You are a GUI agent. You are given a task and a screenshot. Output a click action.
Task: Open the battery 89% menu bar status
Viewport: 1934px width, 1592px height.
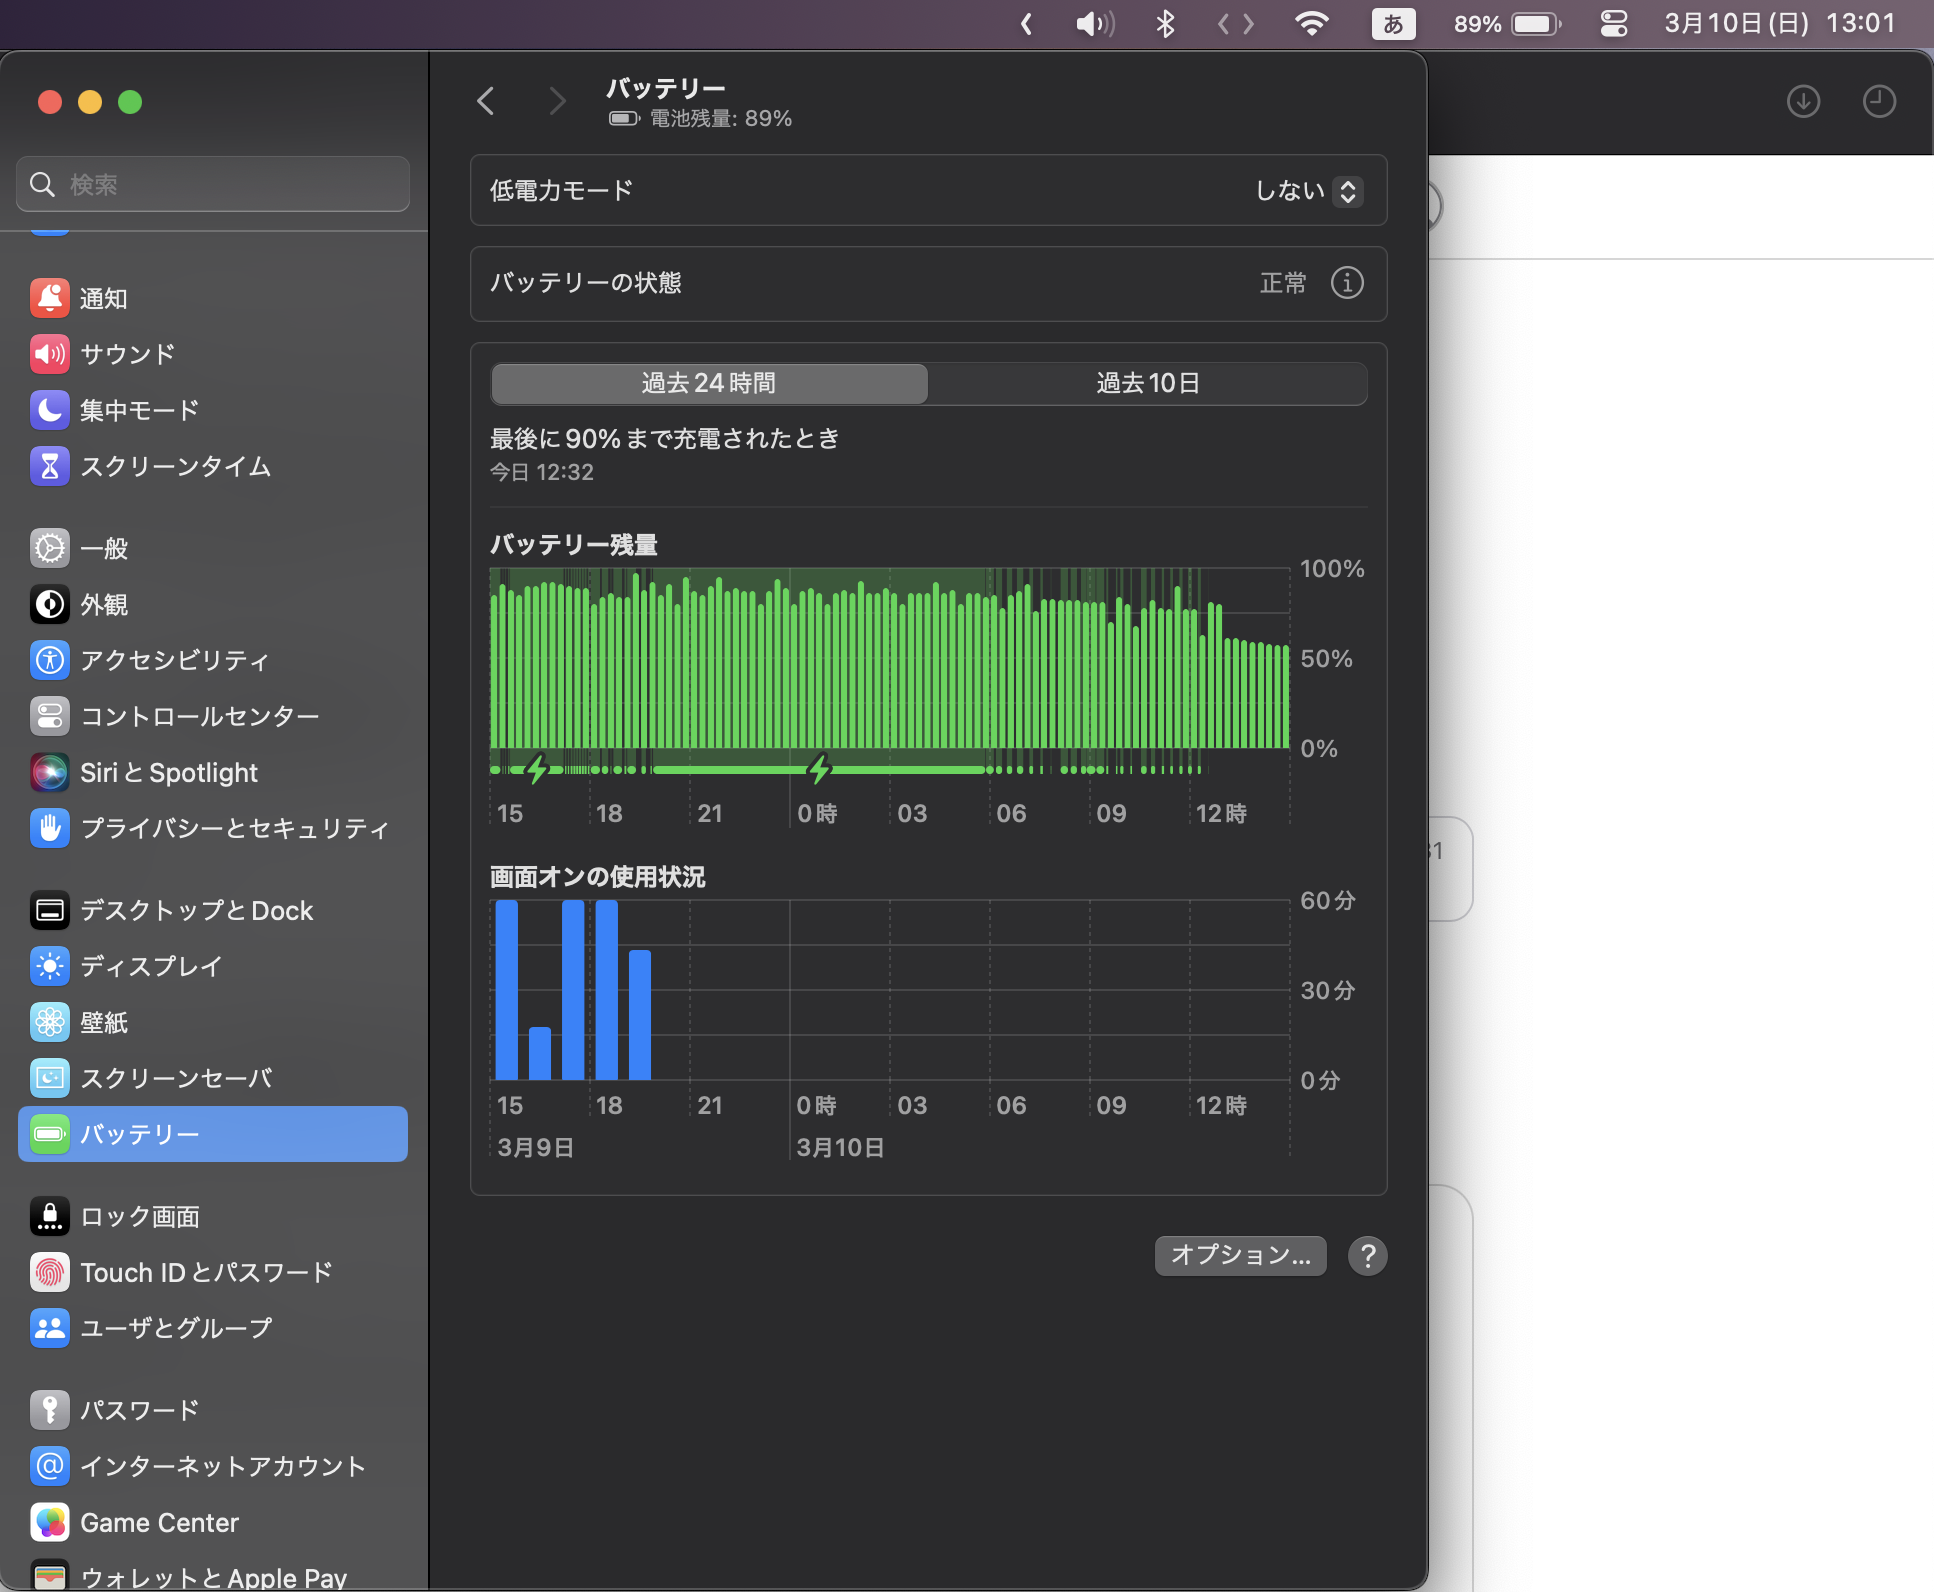click(1507, 23)
